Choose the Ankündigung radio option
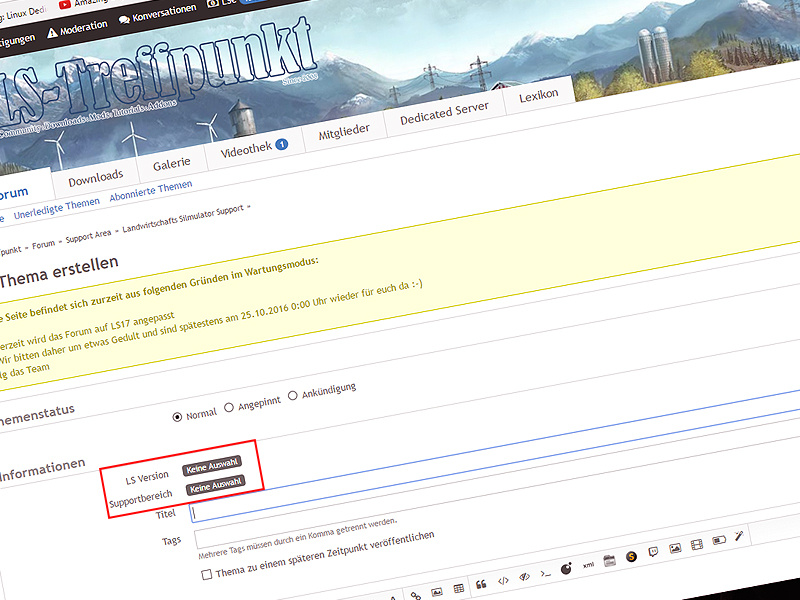 point(293,395)
